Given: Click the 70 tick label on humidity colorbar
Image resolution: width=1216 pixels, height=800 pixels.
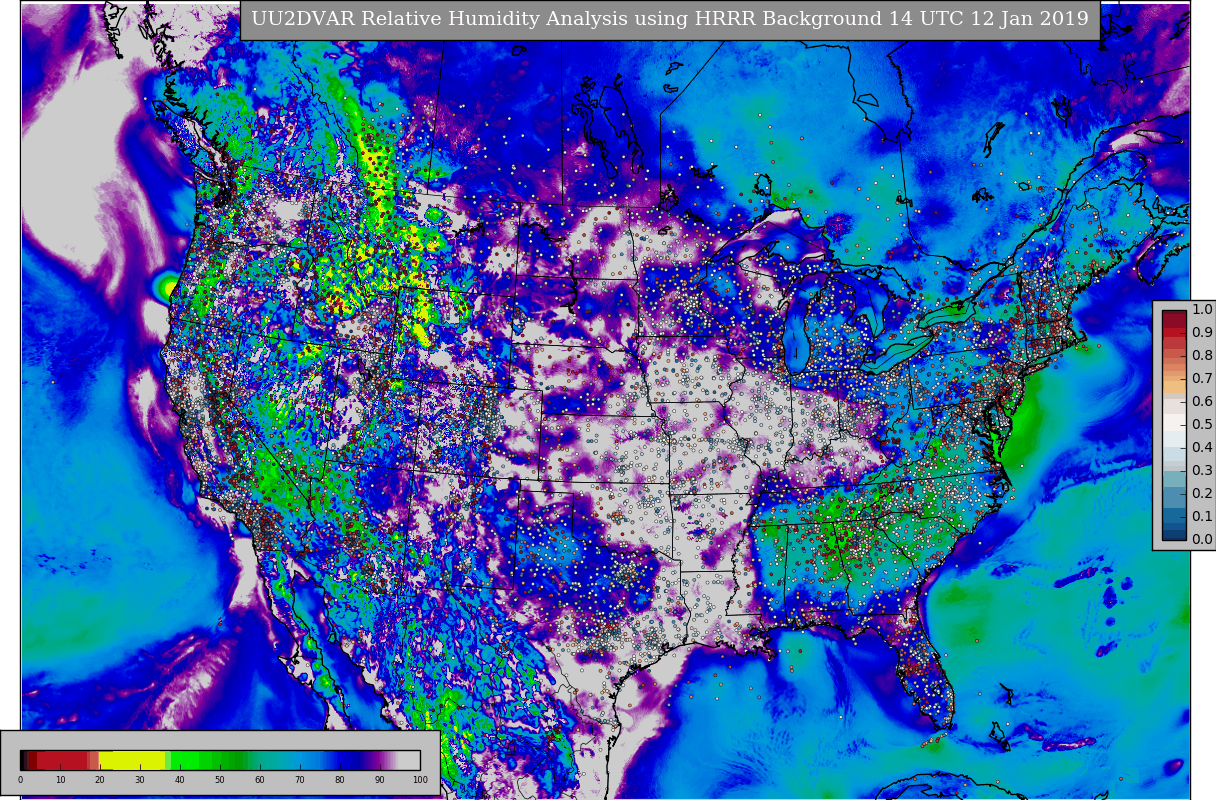Looking at the screenshot, I should tap(300, 780).
